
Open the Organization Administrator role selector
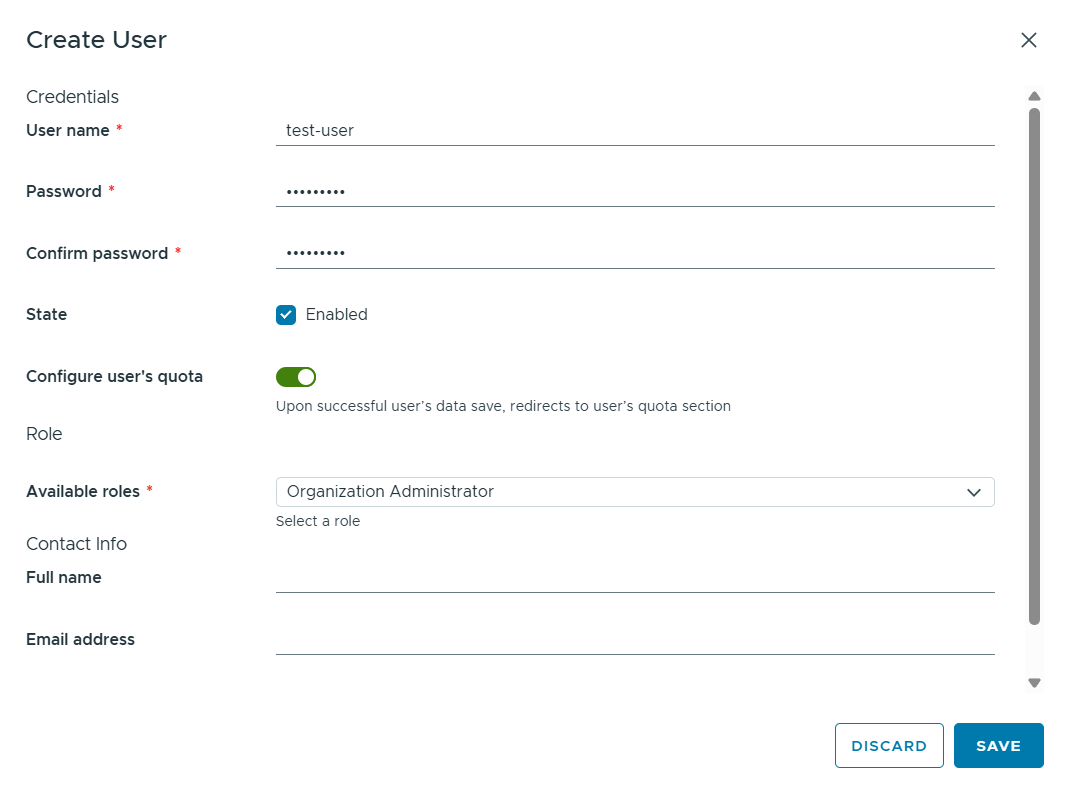635,492
